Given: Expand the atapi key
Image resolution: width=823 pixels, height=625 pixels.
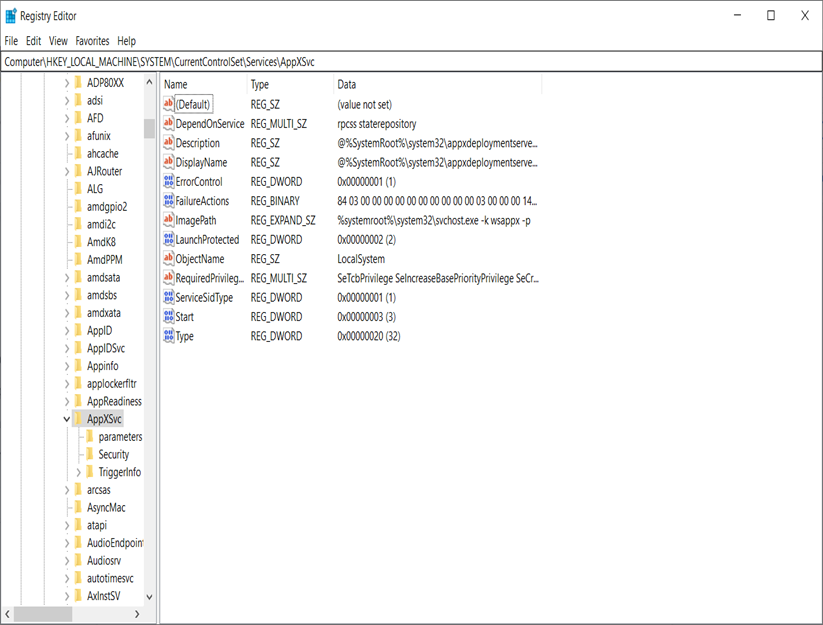Looking at the screenshot, I should coord(67,525).
